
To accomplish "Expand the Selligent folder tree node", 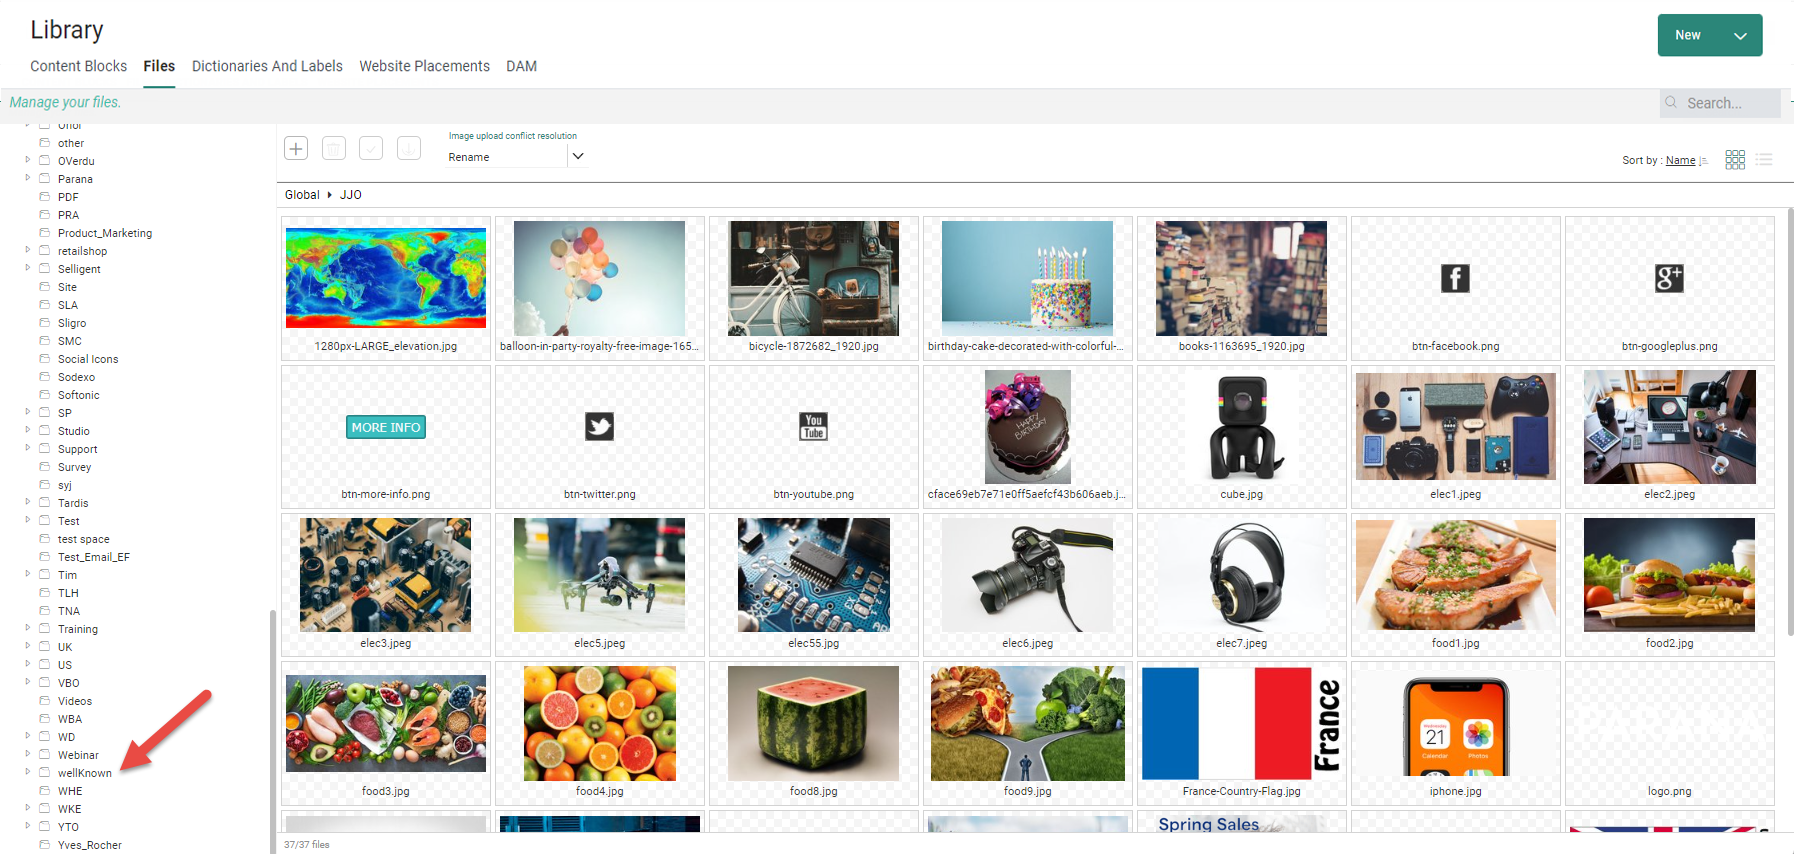I will pos(28,268).
